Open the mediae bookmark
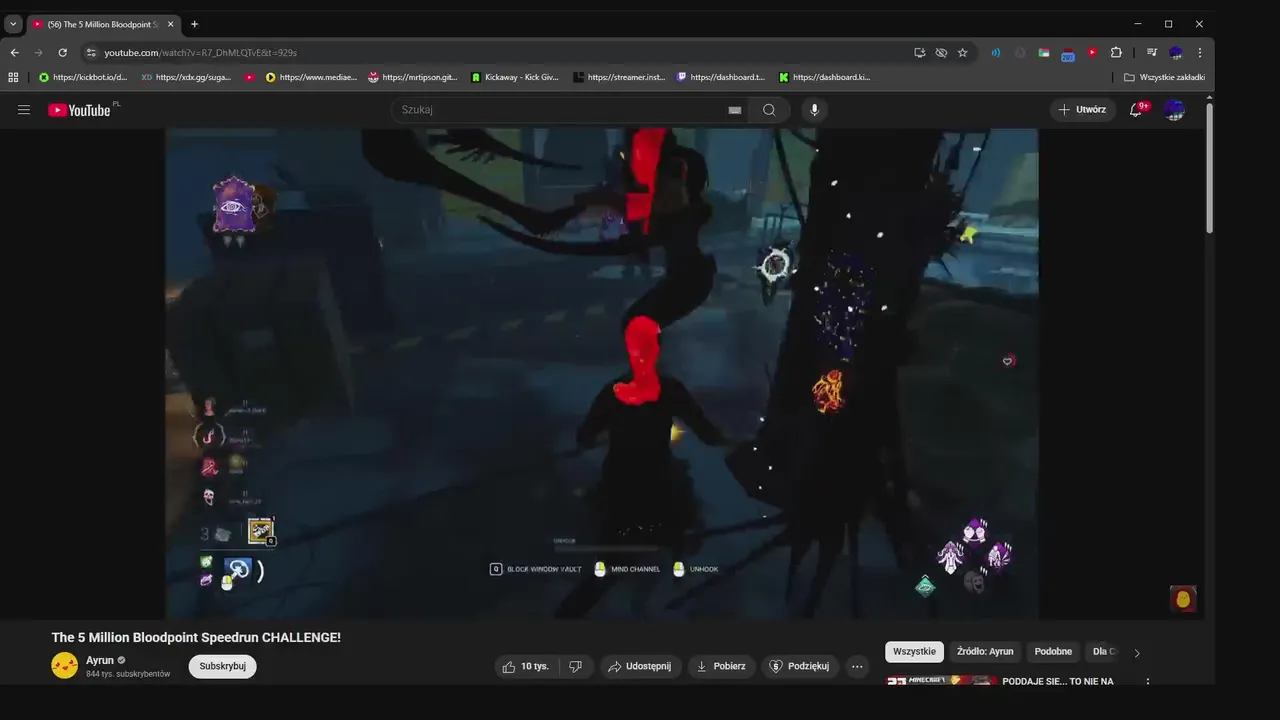 click(312, 77)
